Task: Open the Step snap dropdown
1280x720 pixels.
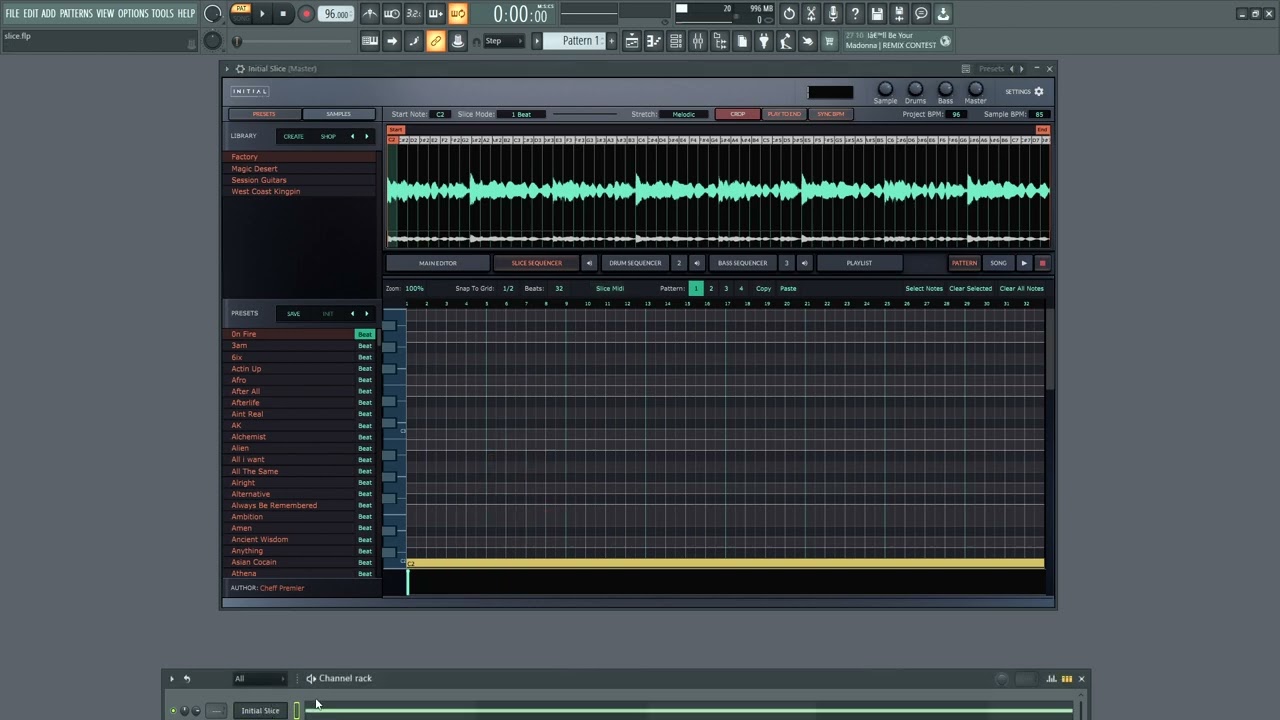Action: coord(505,41)
